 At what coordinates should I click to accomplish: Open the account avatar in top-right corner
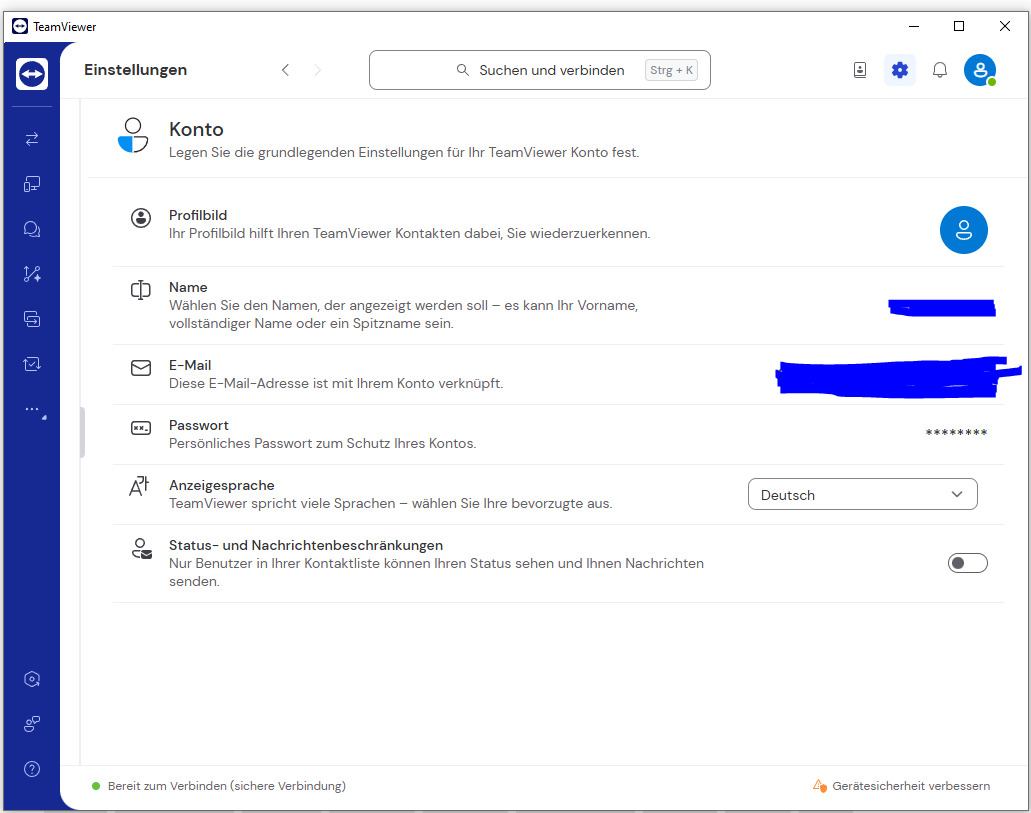[x=980, y=70]
